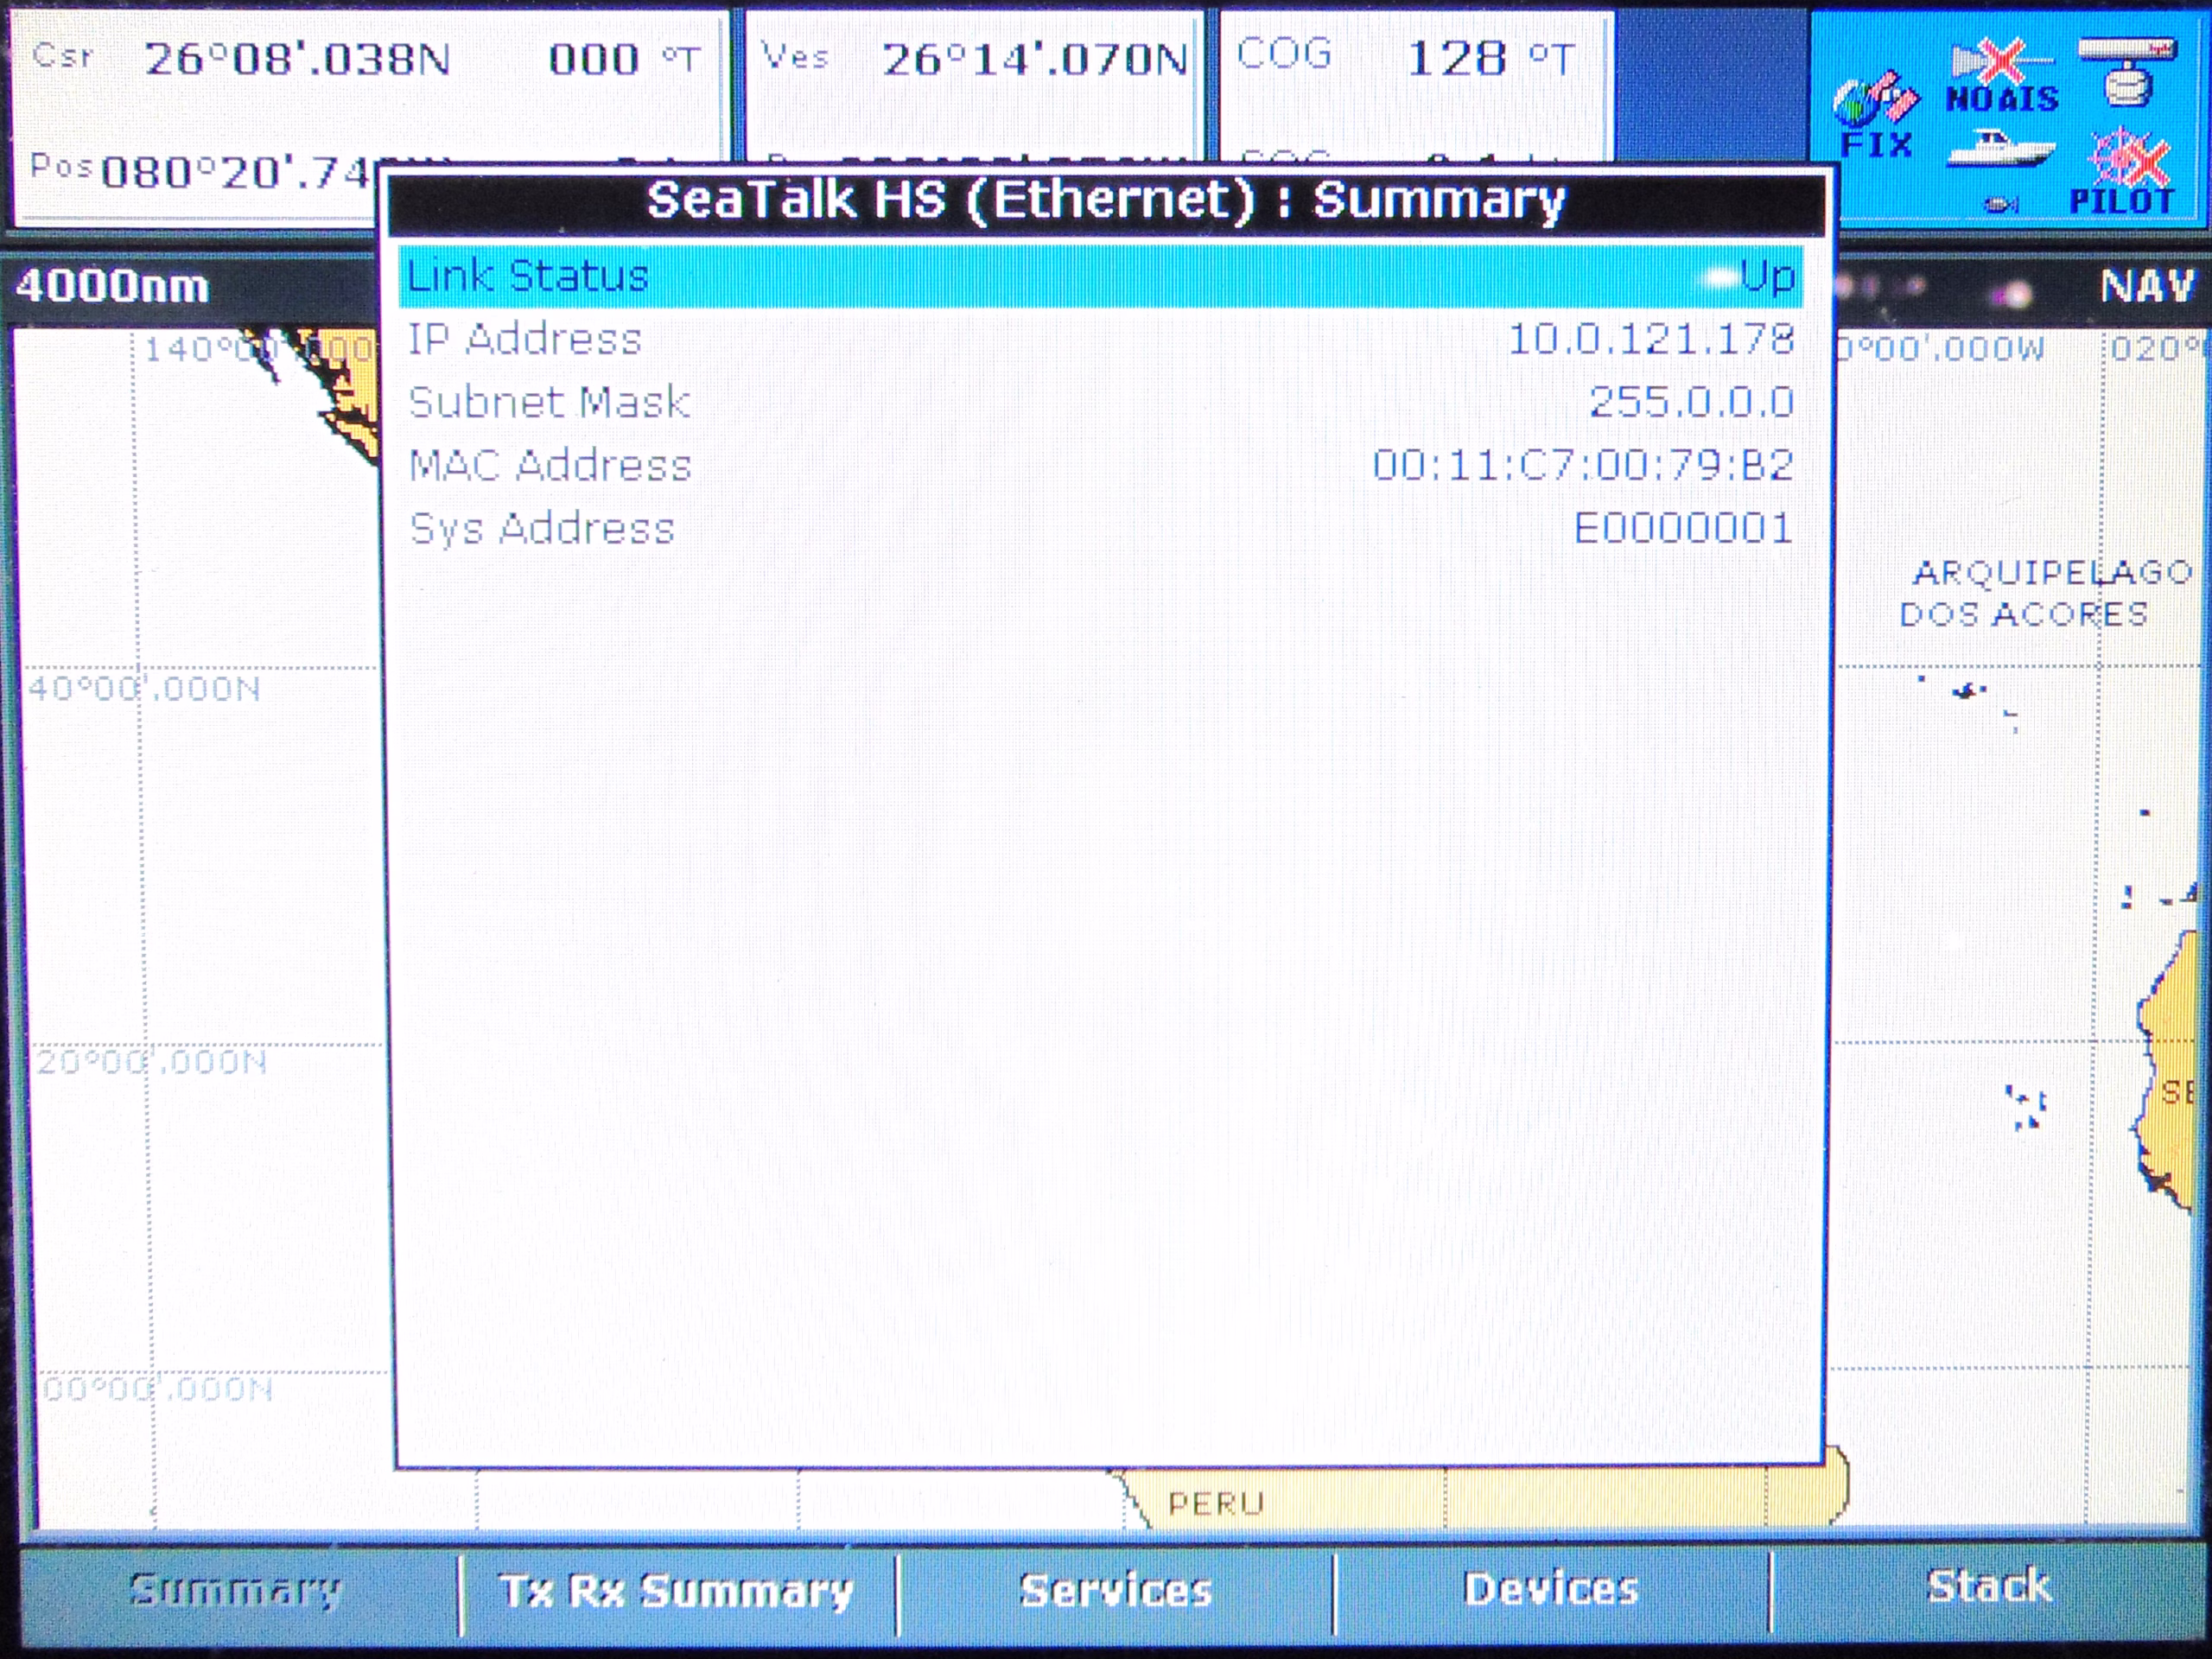Click the 40°00'.000N latitude grid label

coord(144,689)
